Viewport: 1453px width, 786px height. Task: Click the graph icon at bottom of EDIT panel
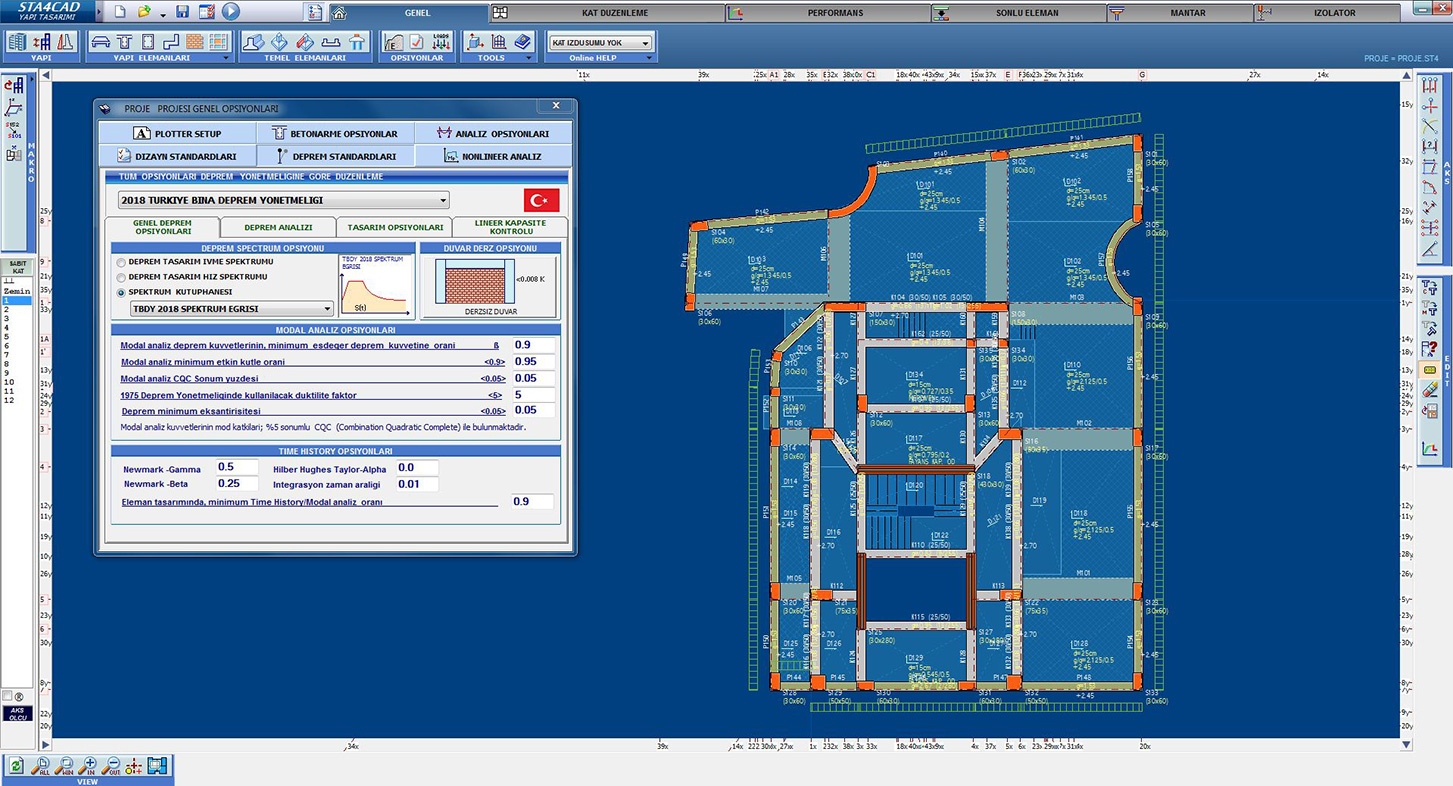1430,449
